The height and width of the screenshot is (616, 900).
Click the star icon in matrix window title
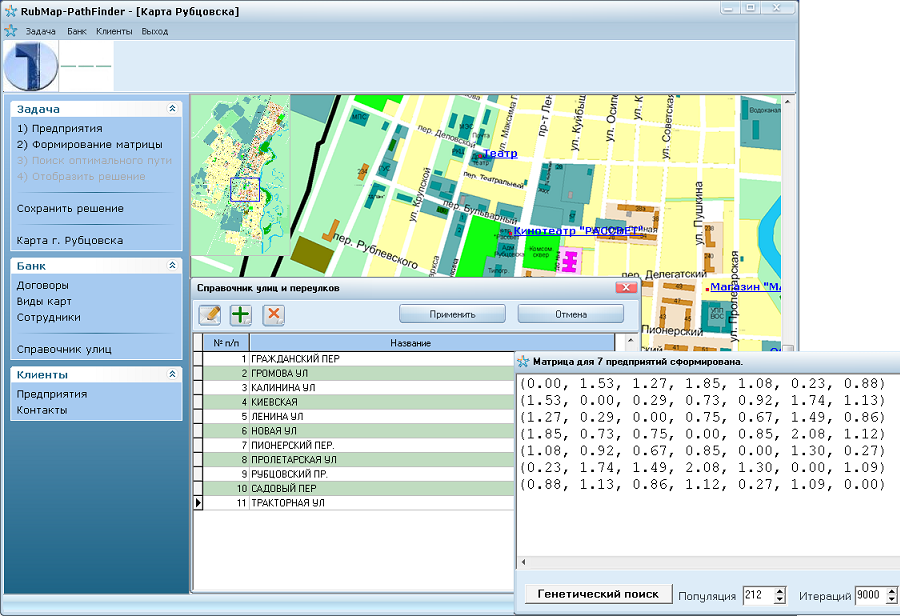(523, 362)
